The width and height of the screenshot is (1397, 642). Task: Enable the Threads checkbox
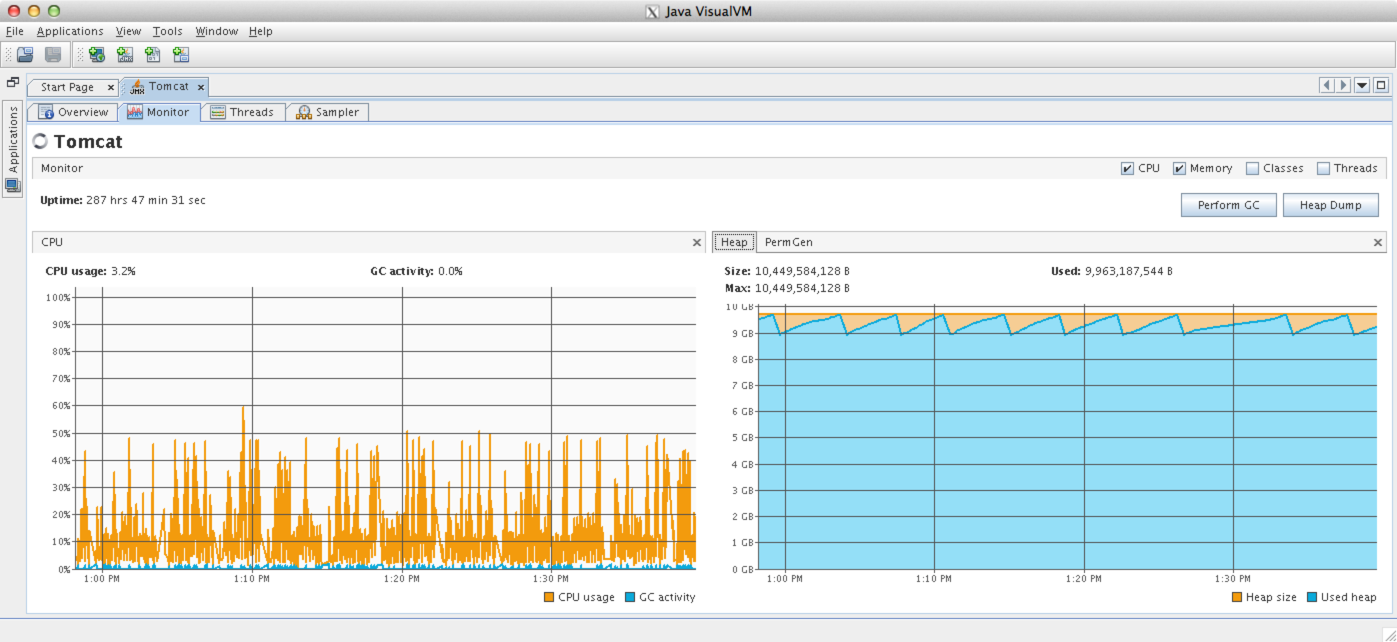click(1323, 168)
